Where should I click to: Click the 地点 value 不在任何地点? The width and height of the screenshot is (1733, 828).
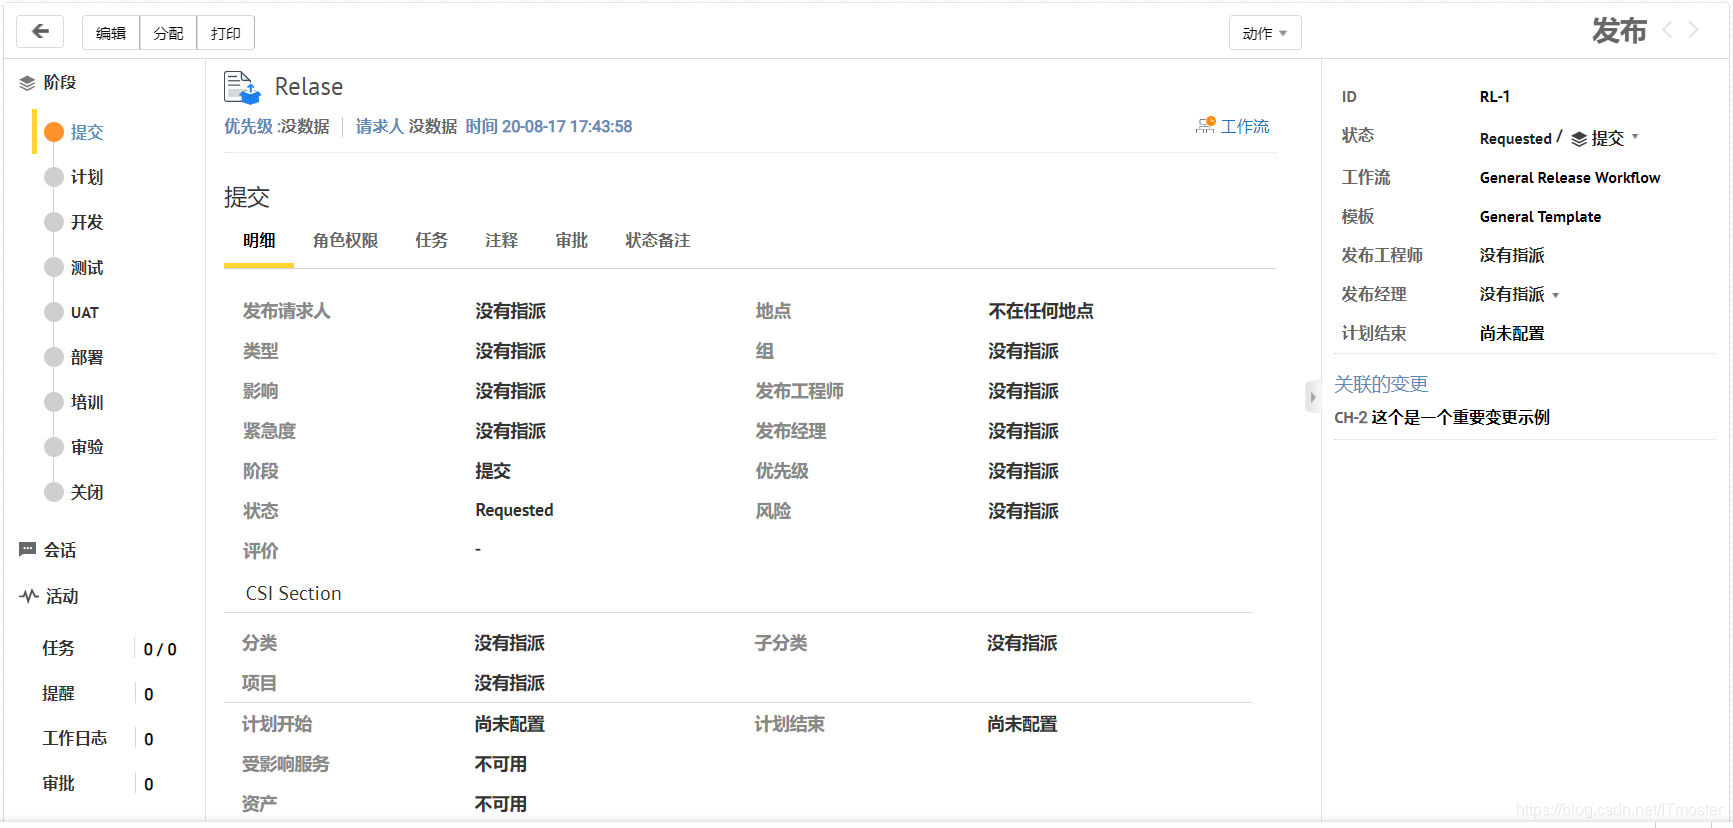(x=1041, y=311)
